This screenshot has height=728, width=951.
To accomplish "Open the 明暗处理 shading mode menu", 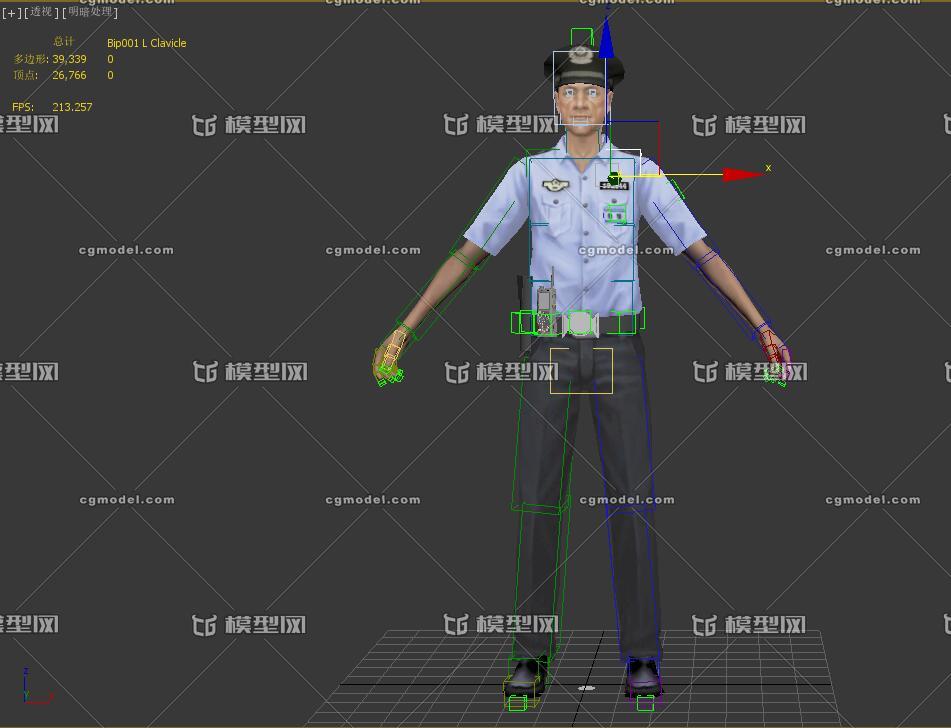I will click(92, 13).
